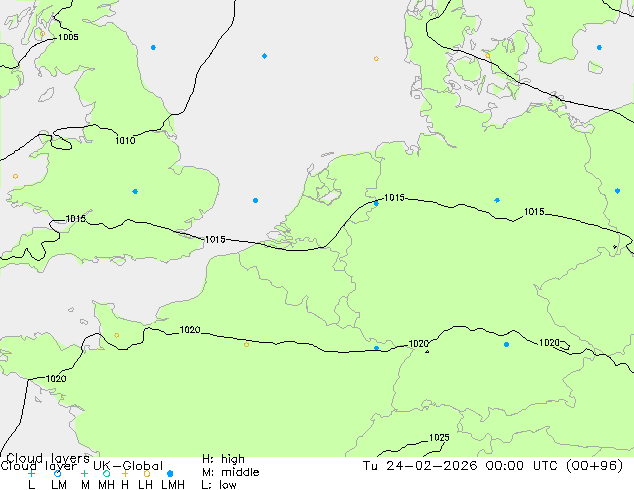Click the 'UK-Global' model name text

point(128,466)
